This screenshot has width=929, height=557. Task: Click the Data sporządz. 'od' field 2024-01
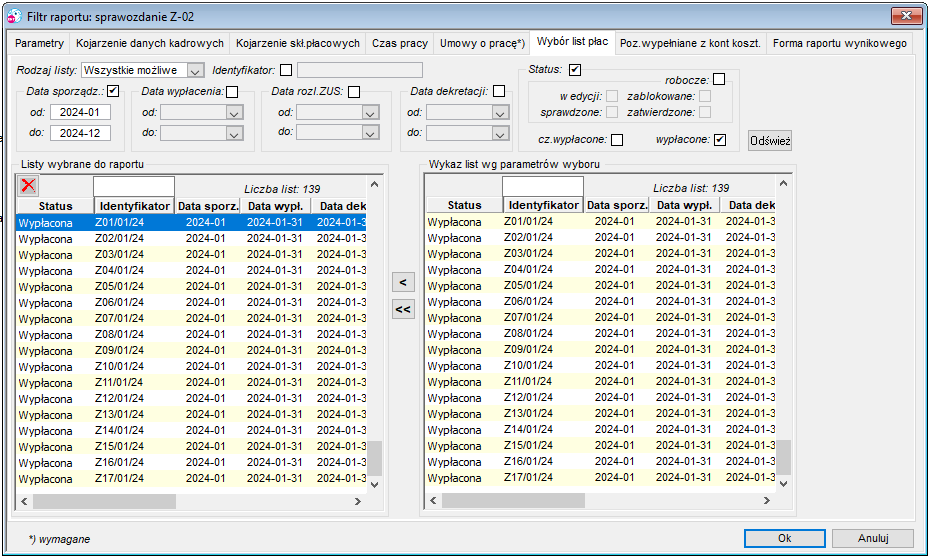(x=80, y=112)
